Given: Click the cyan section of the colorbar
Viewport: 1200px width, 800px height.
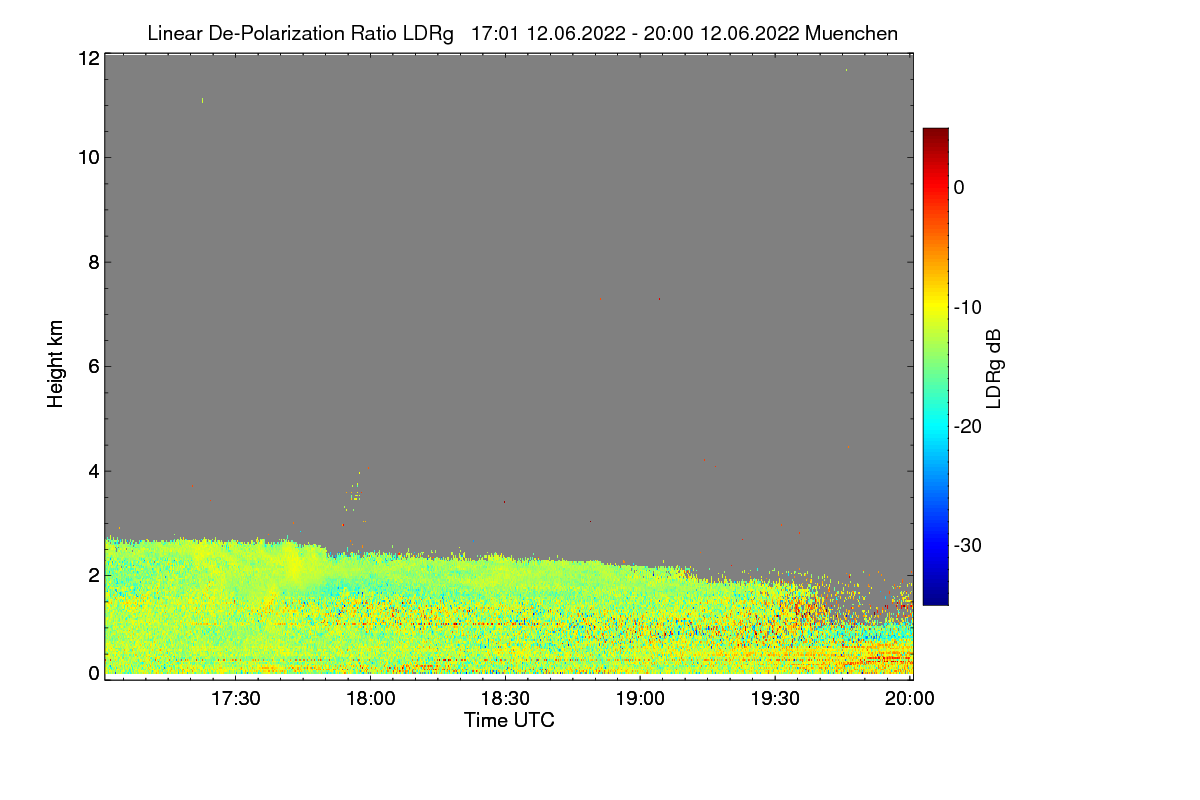Looking at the screenshot, I should (x=935, y=426).
